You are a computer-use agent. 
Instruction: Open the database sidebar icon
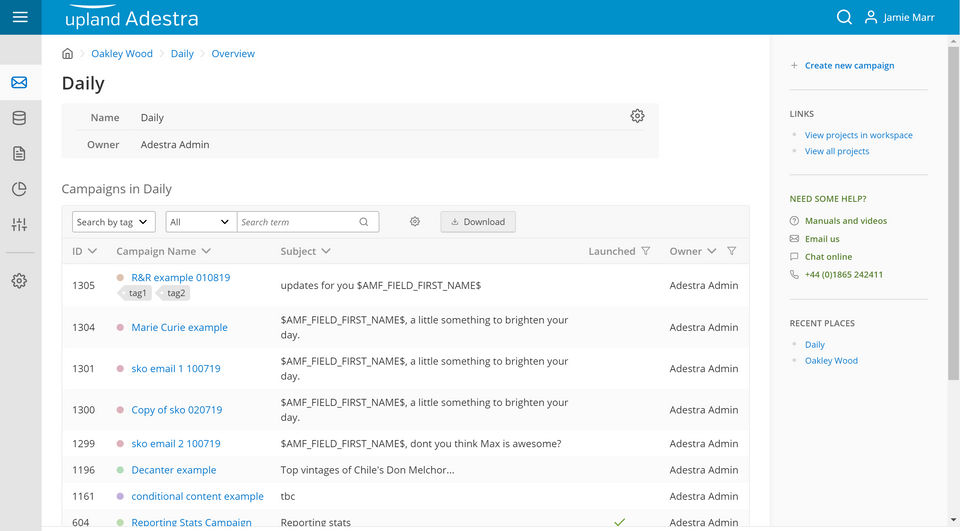pyautogui.click(x=19, y=118)
